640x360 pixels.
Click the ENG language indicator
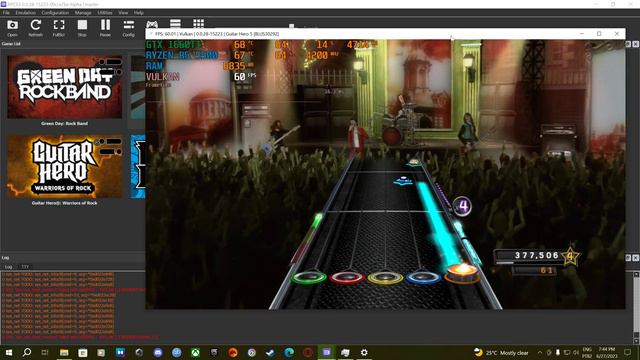pyautogui.click(x=587, y=353)
